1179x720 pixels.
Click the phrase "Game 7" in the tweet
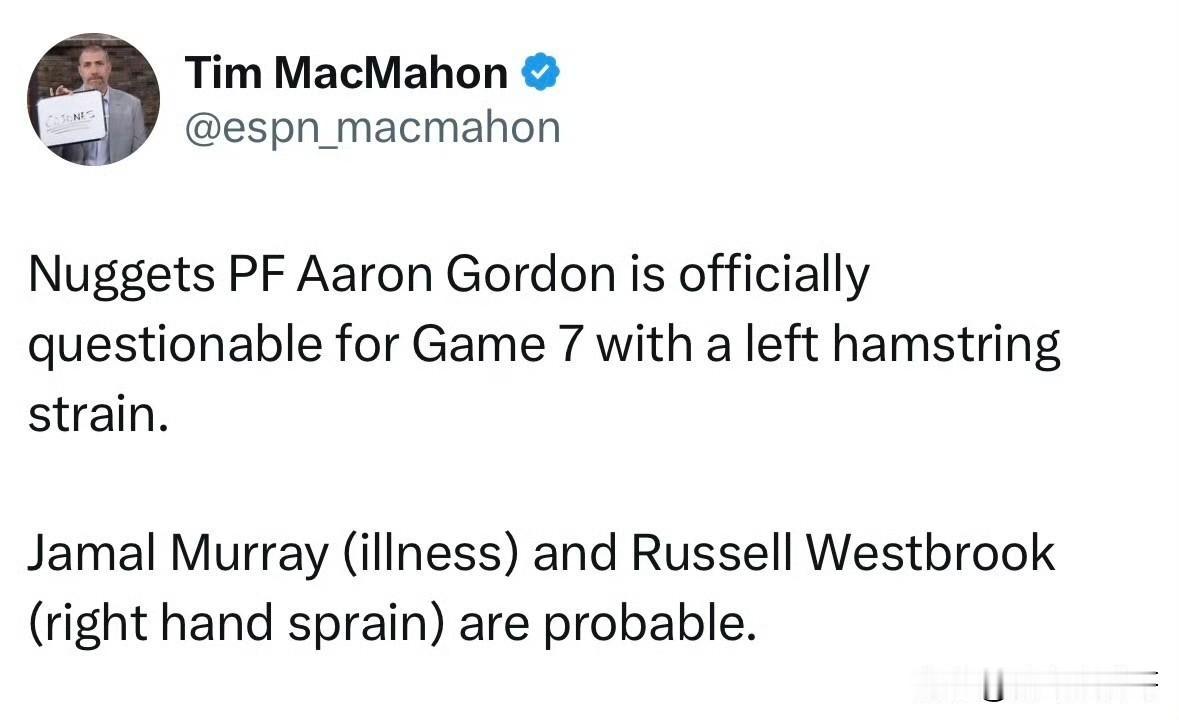point(499,344)
